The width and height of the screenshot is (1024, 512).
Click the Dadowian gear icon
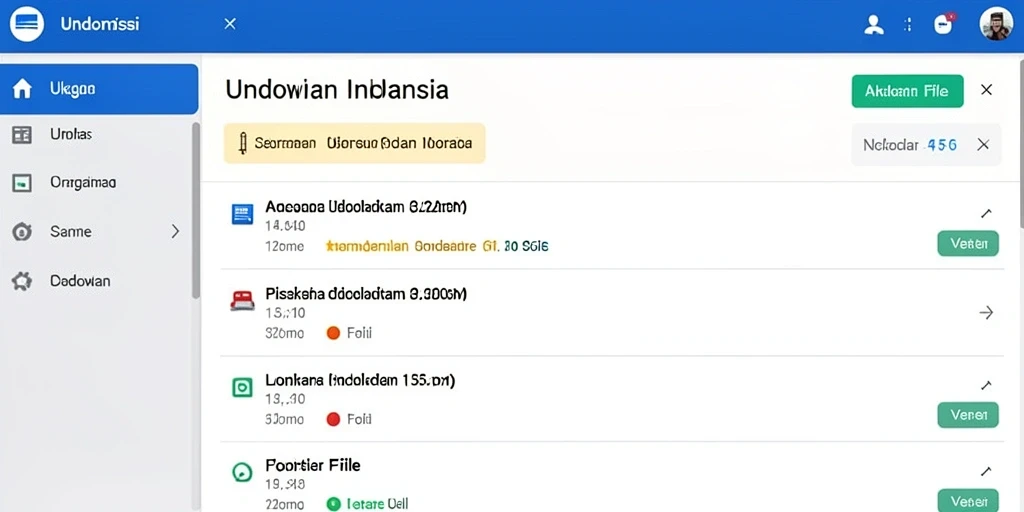(x=22, y=281)
